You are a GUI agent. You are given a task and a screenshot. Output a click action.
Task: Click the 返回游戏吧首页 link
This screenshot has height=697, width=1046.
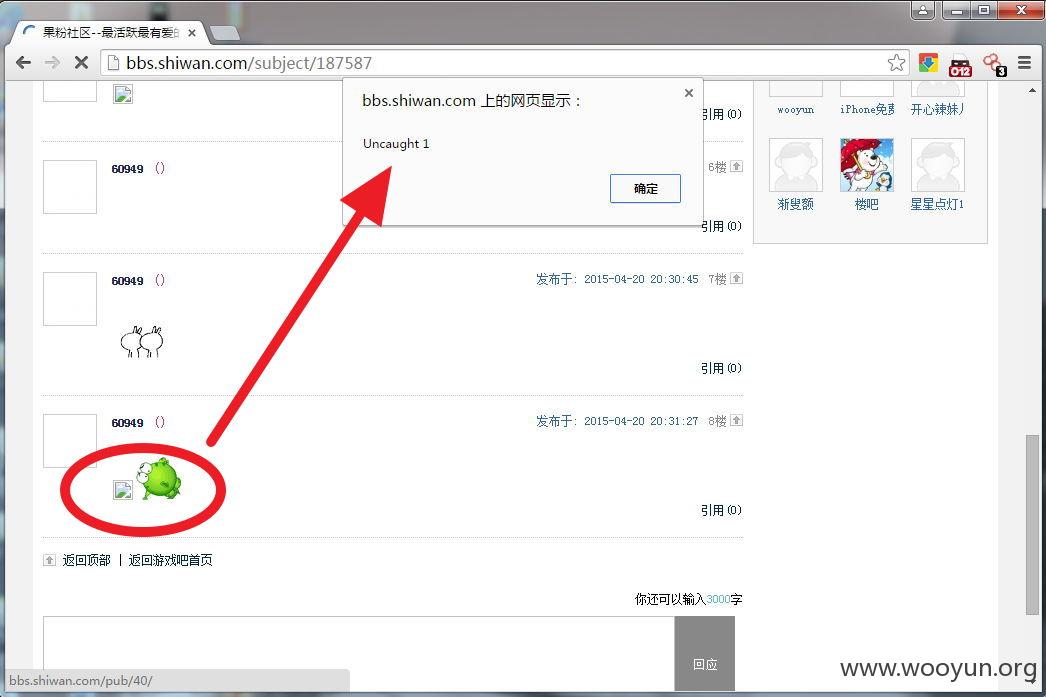click(170, 560)
